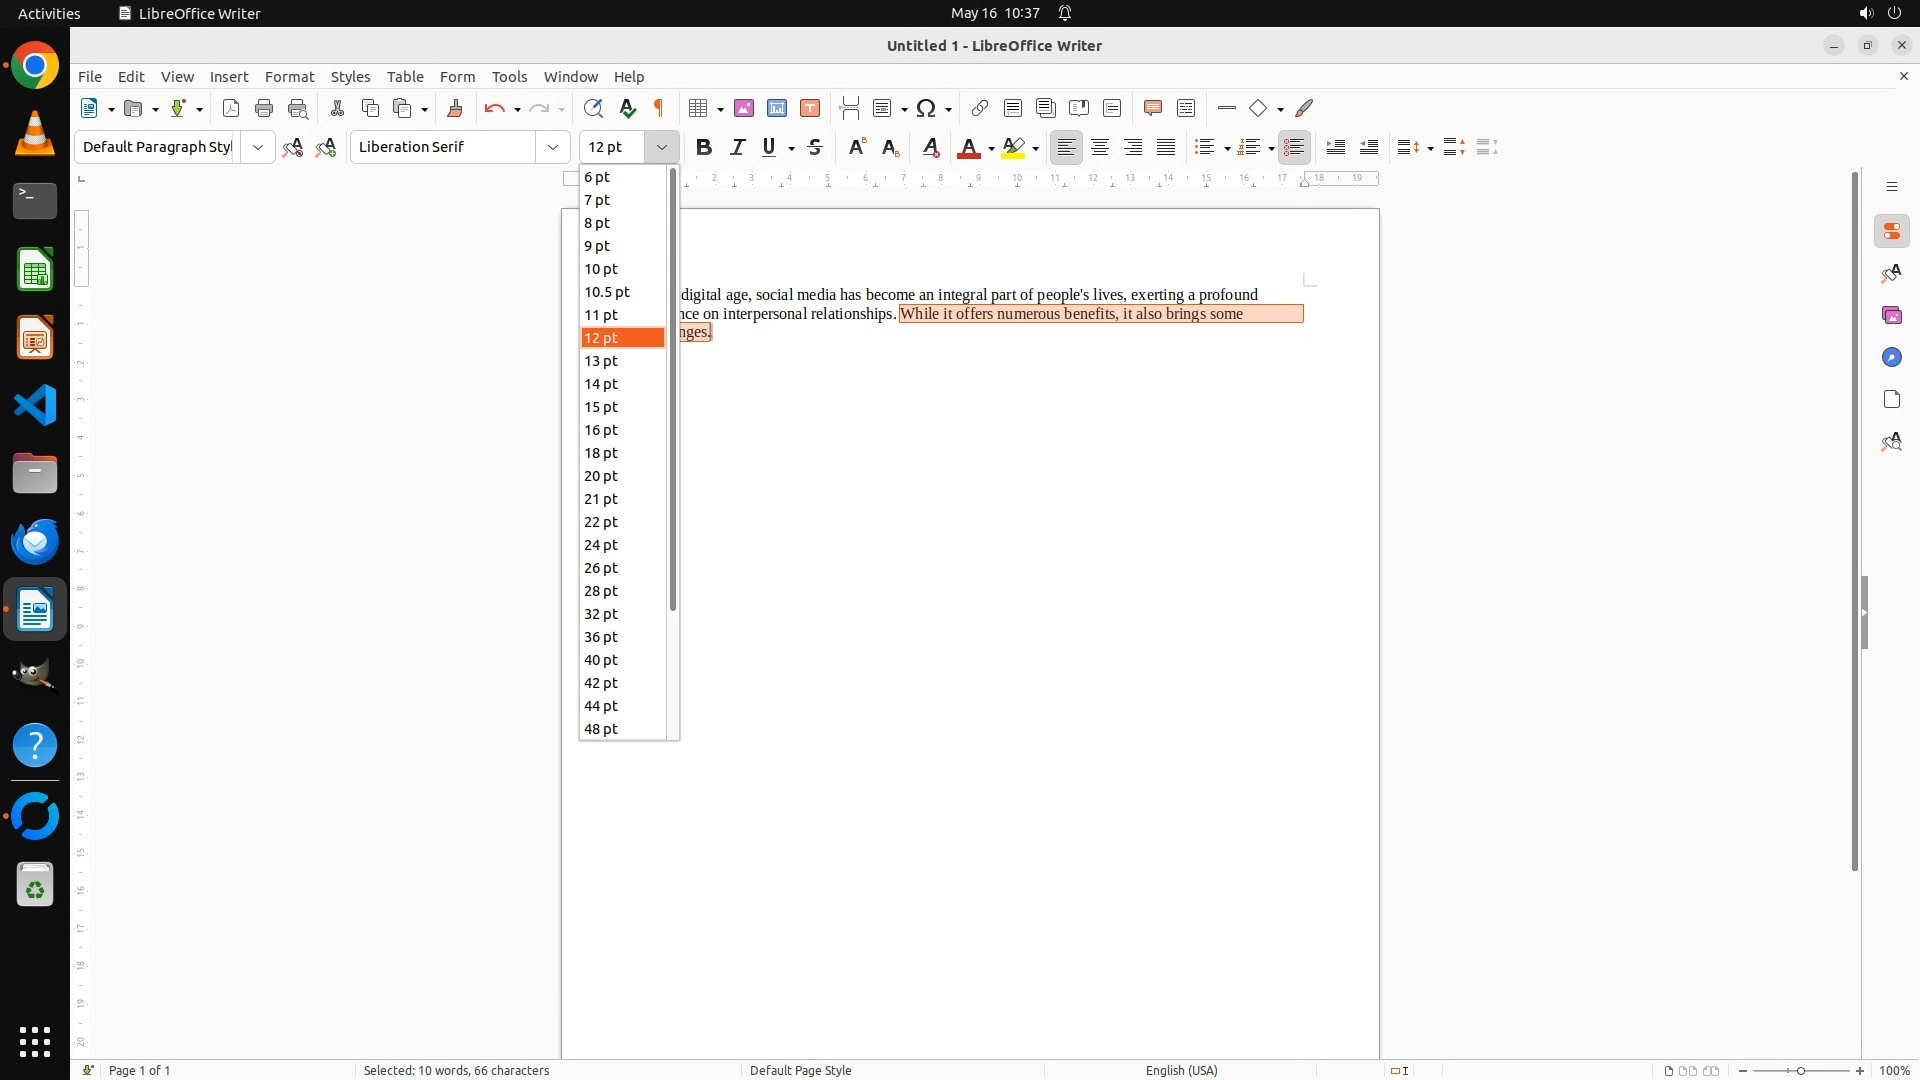Open the sidebar Navigator panel
The width and height of the screenshot is (1920, 1080).
pos(1891,357)
